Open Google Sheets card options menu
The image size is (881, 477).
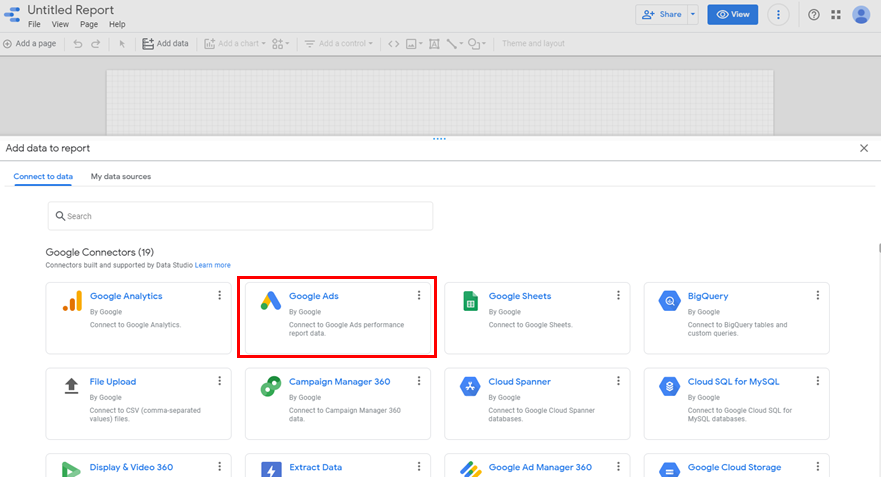pyautogui.click(x=619, y=296)
